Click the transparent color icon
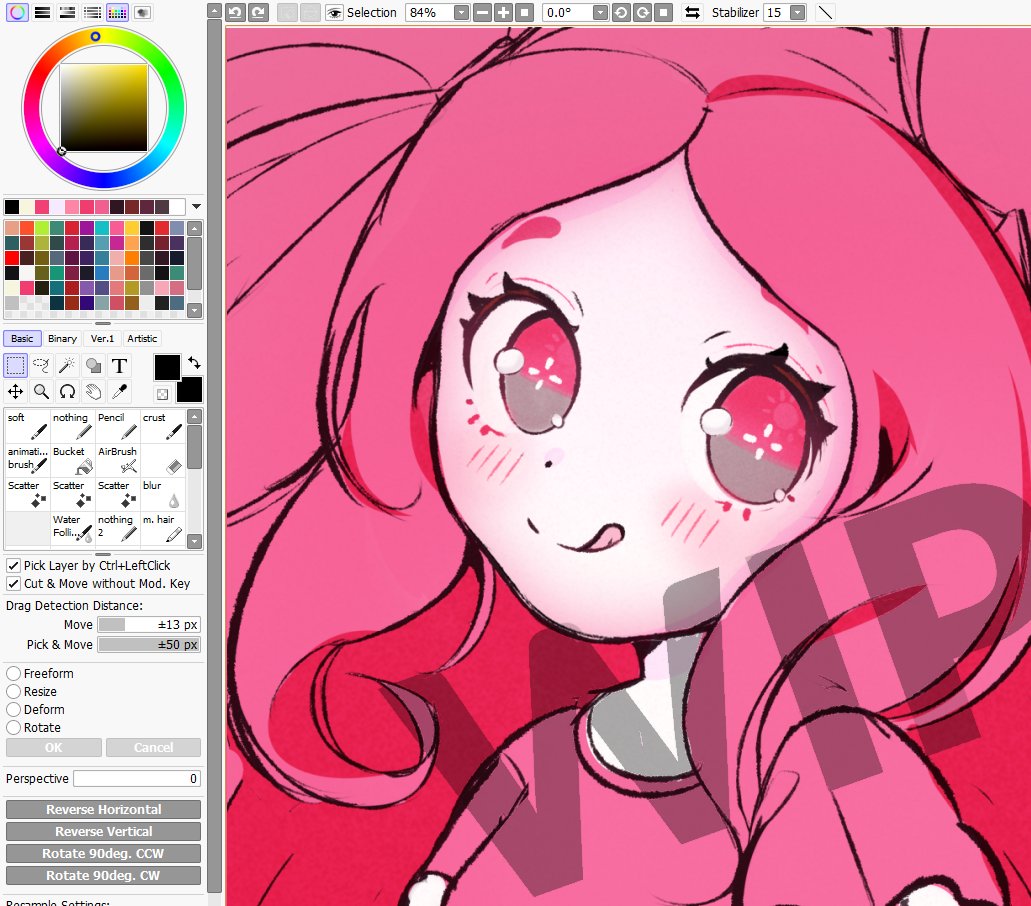1031x906 pixels. (x=162, y=394)
